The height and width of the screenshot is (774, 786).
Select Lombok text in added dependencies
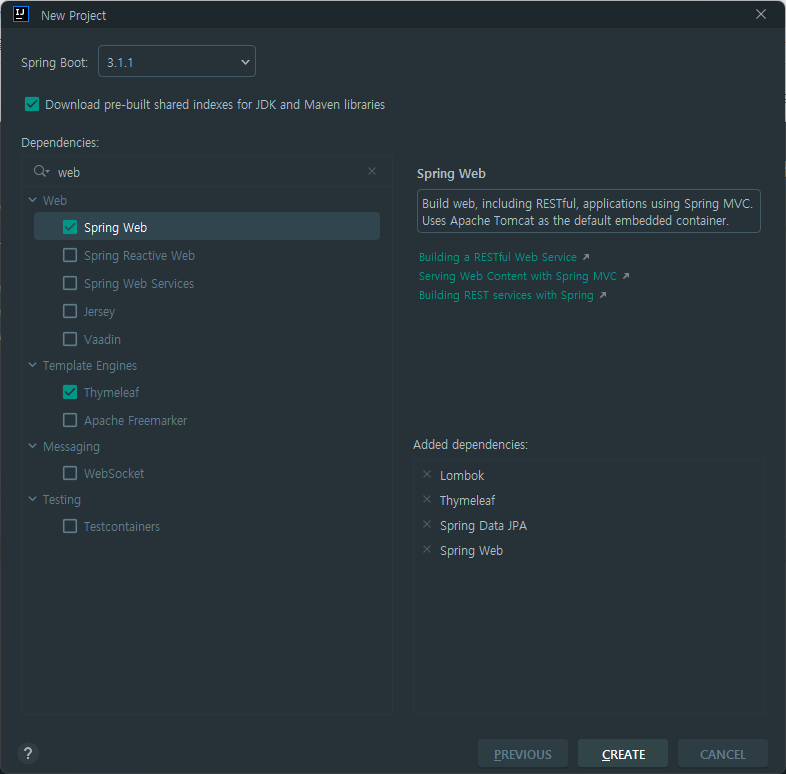click(462, 475)
